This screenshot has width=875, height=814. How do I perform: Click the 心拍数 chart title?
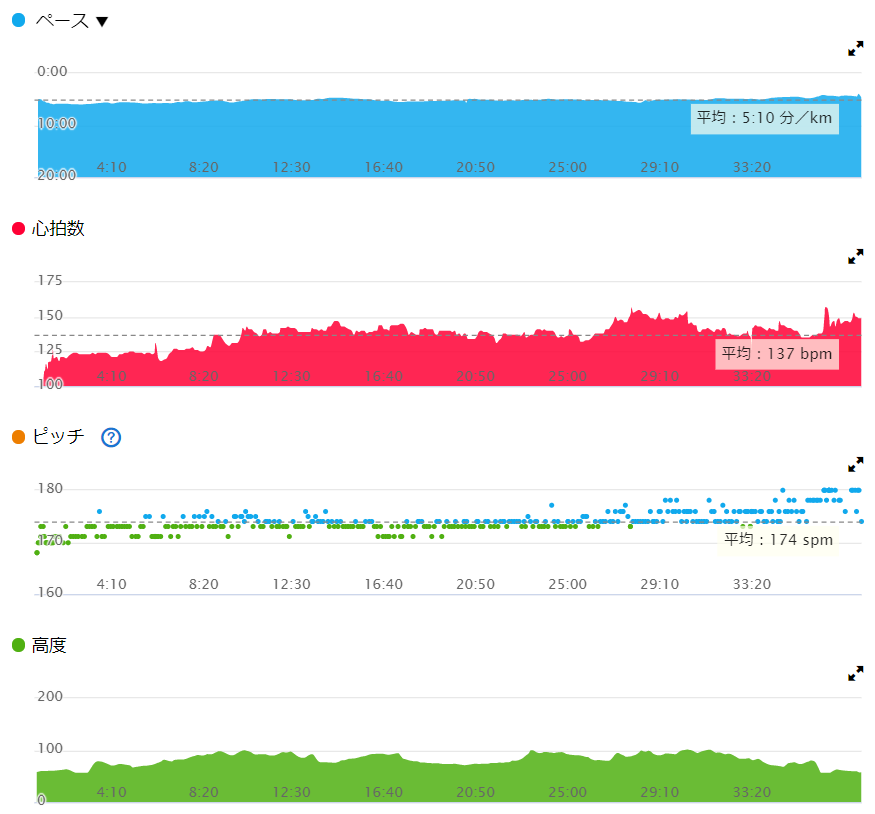pyautogui.click(x=58, y=229)
